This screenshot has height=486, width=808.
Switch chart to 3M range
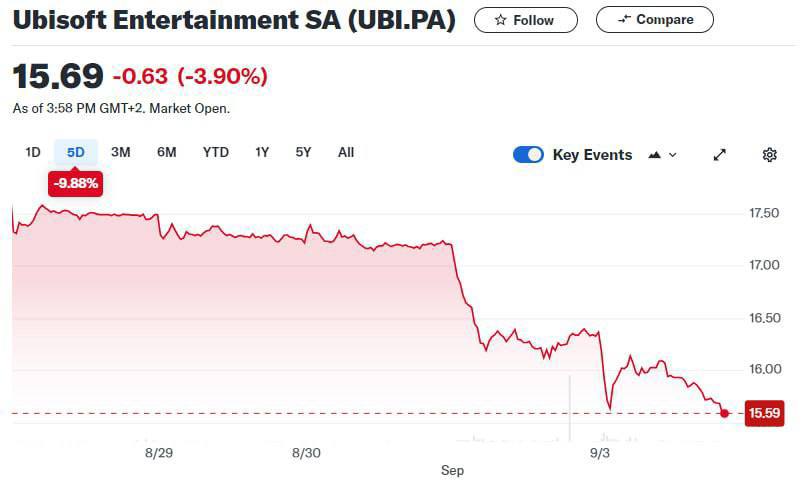(x=120, y=152)
